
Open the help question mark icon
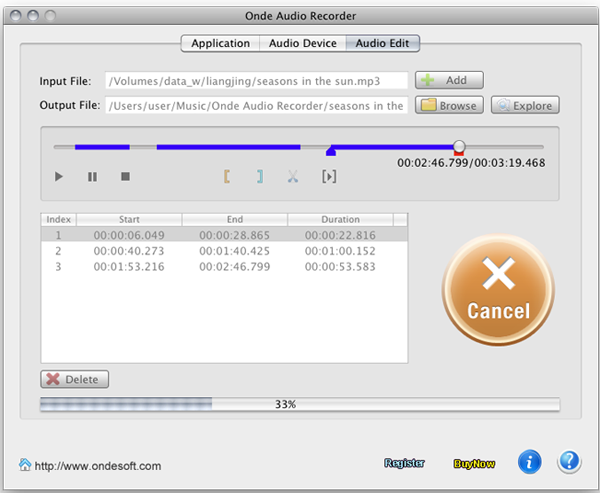[569, 462]
